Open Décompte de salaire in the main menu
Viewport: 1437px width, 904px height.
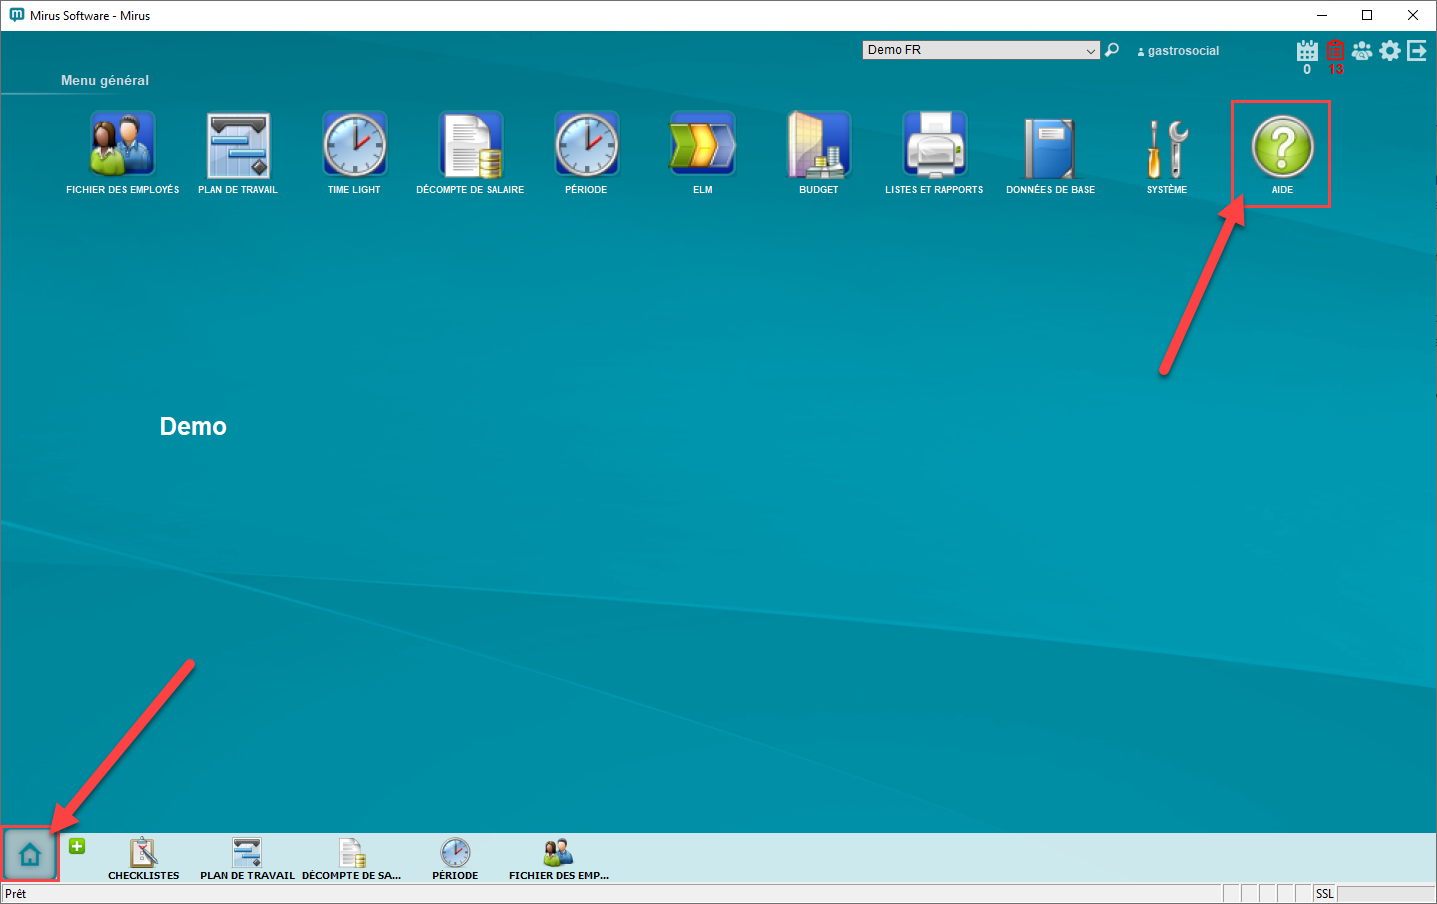[x=470, y=153]
